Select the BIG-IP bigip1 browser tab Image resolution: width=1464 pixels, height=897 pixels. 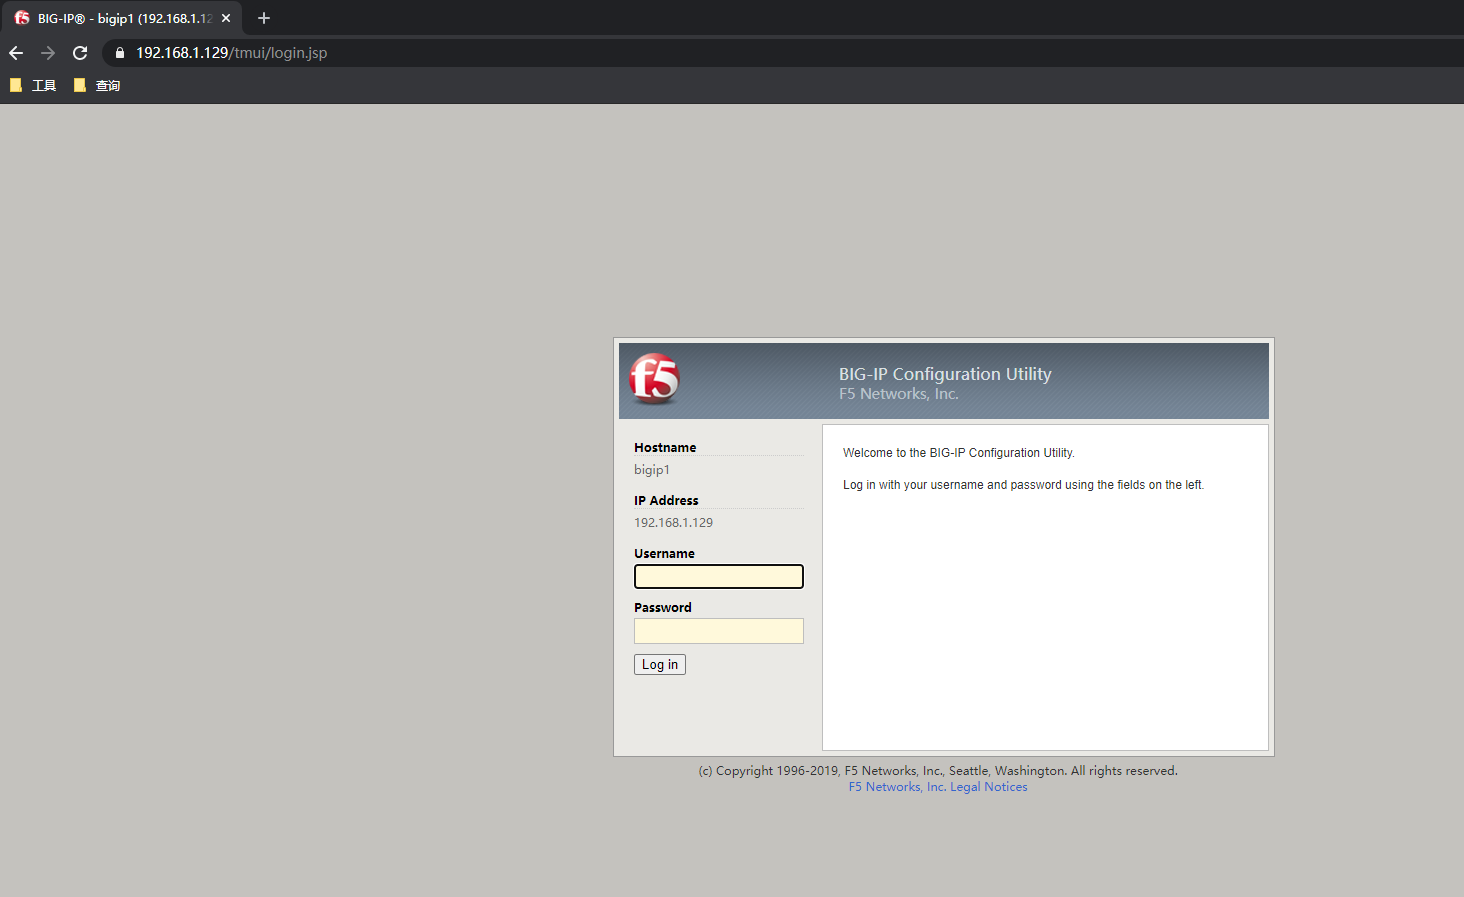(122, 18)
